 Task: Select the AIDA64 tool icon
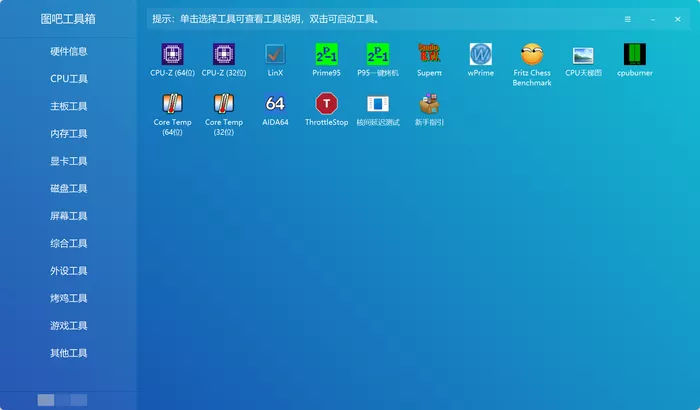pyautogui.click(x=275, y=104)
